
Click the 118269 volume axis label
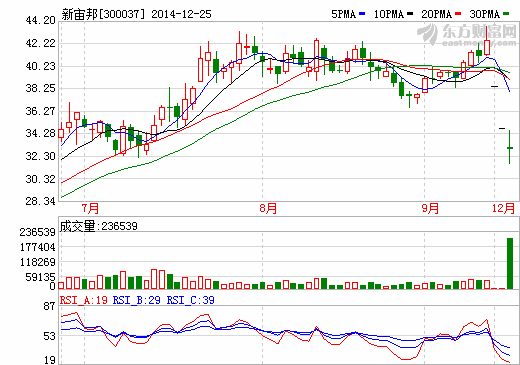38,262
